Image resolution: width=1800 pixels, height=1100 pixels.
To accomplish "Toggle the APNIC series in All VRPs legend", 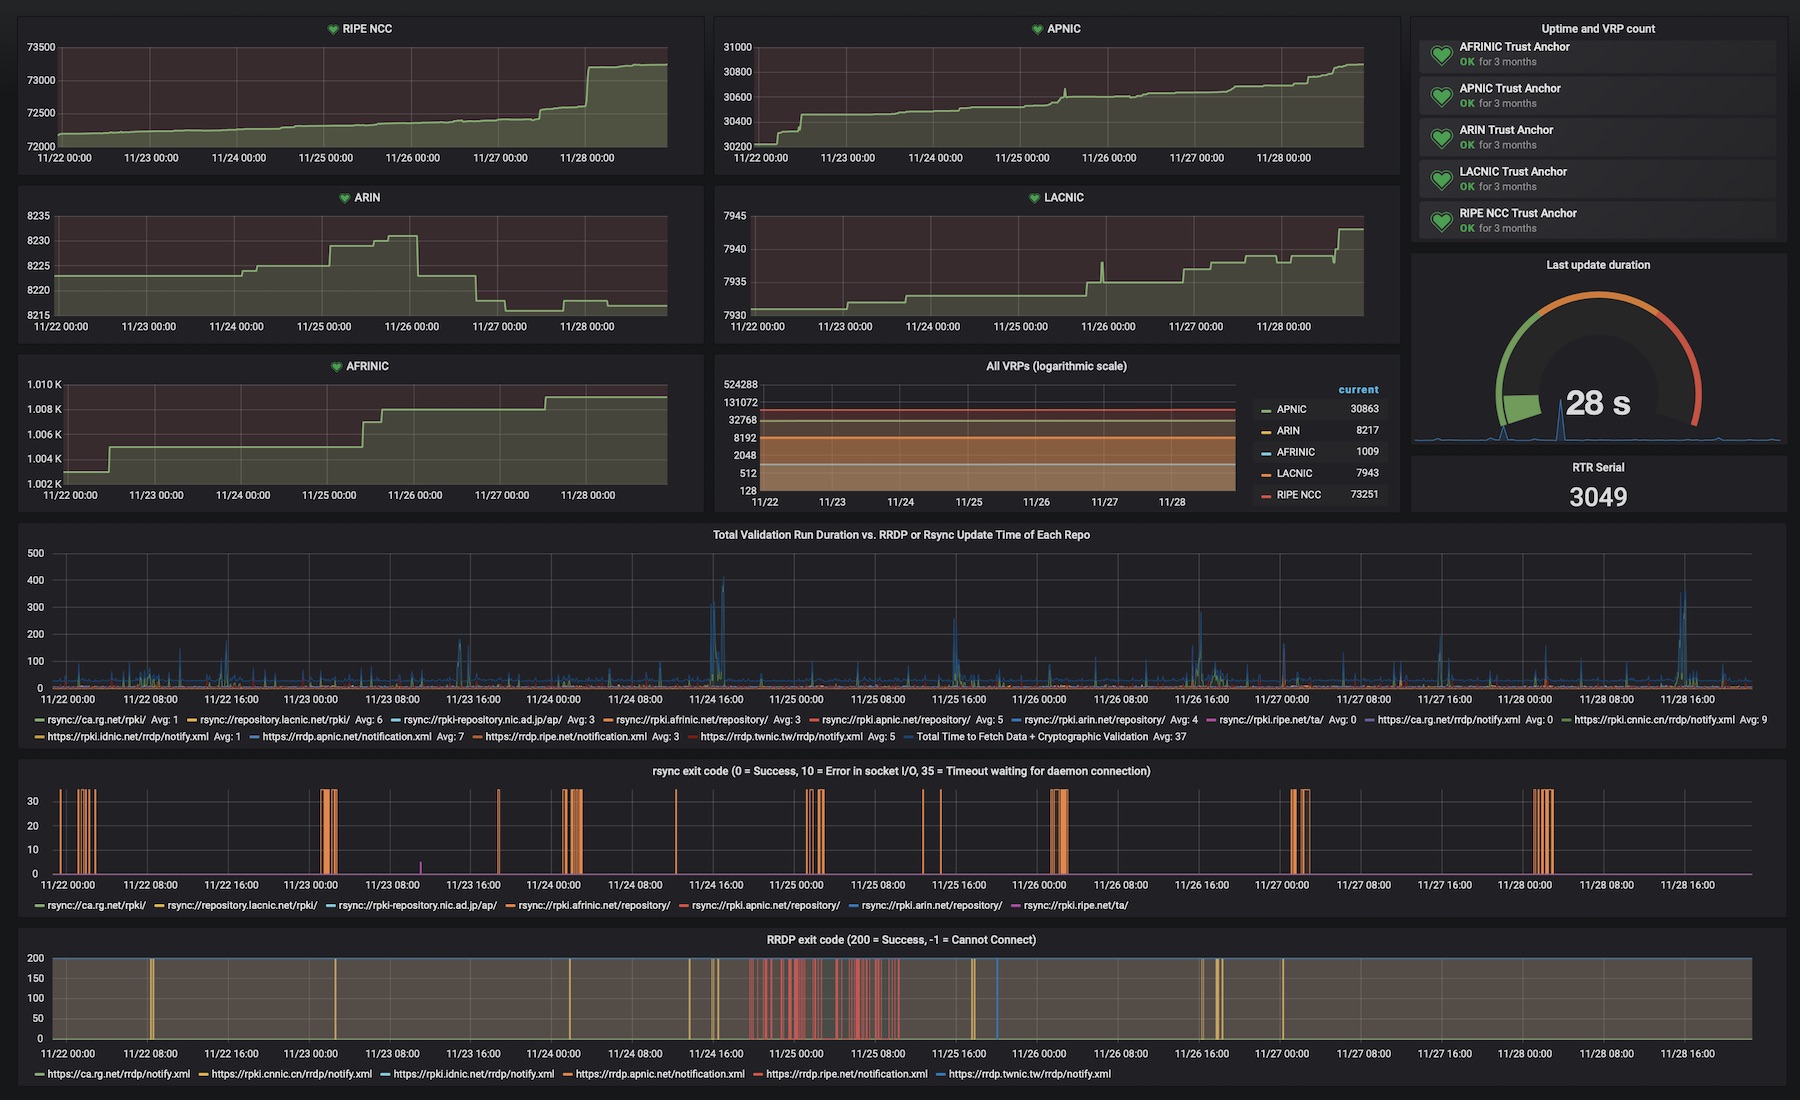I will click(x=1291, y=409).
